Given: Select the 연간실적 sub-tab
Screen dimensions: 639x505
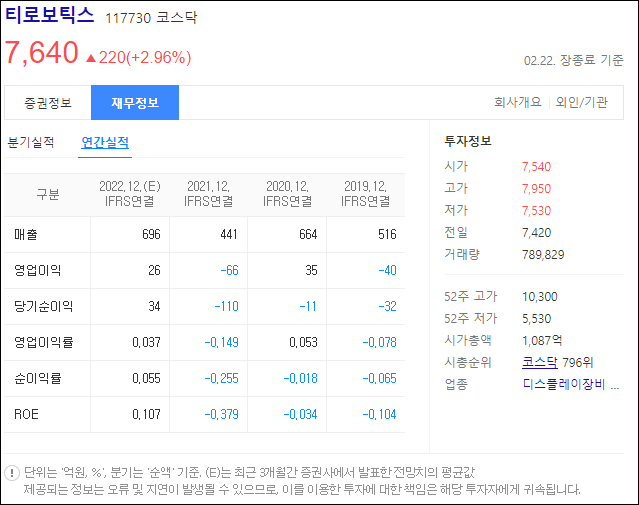Looking at the screenshot, I should pyautogui.click(x=105, y=142).
